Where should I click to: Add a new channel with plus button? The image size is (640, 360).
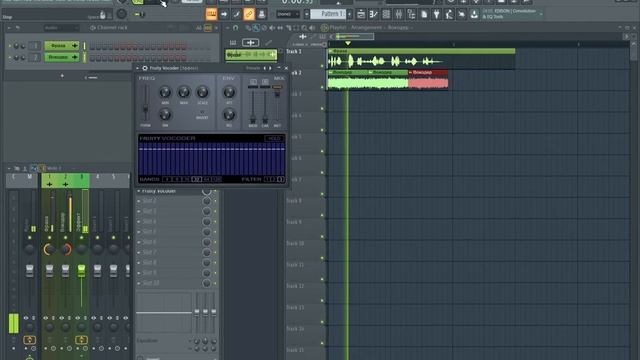coord(62,76)
